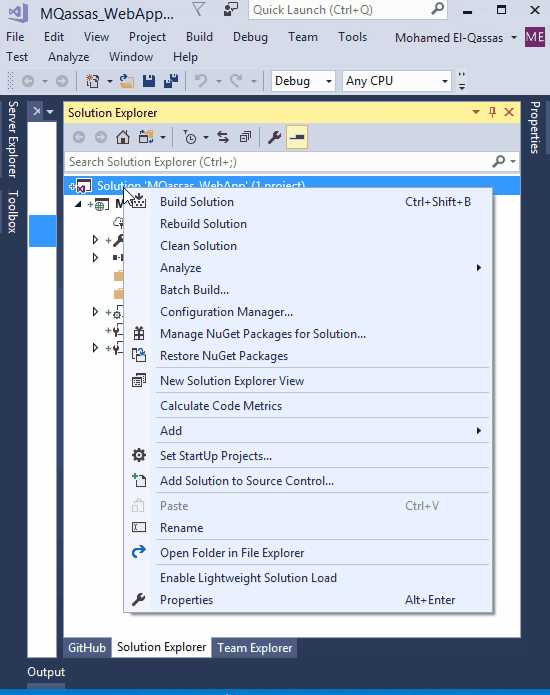Image resolution: width=550 pixels, height=695 pixels.
Task: Click the Collapse All icon in Solution Explorer
Action: coord(245,137)
